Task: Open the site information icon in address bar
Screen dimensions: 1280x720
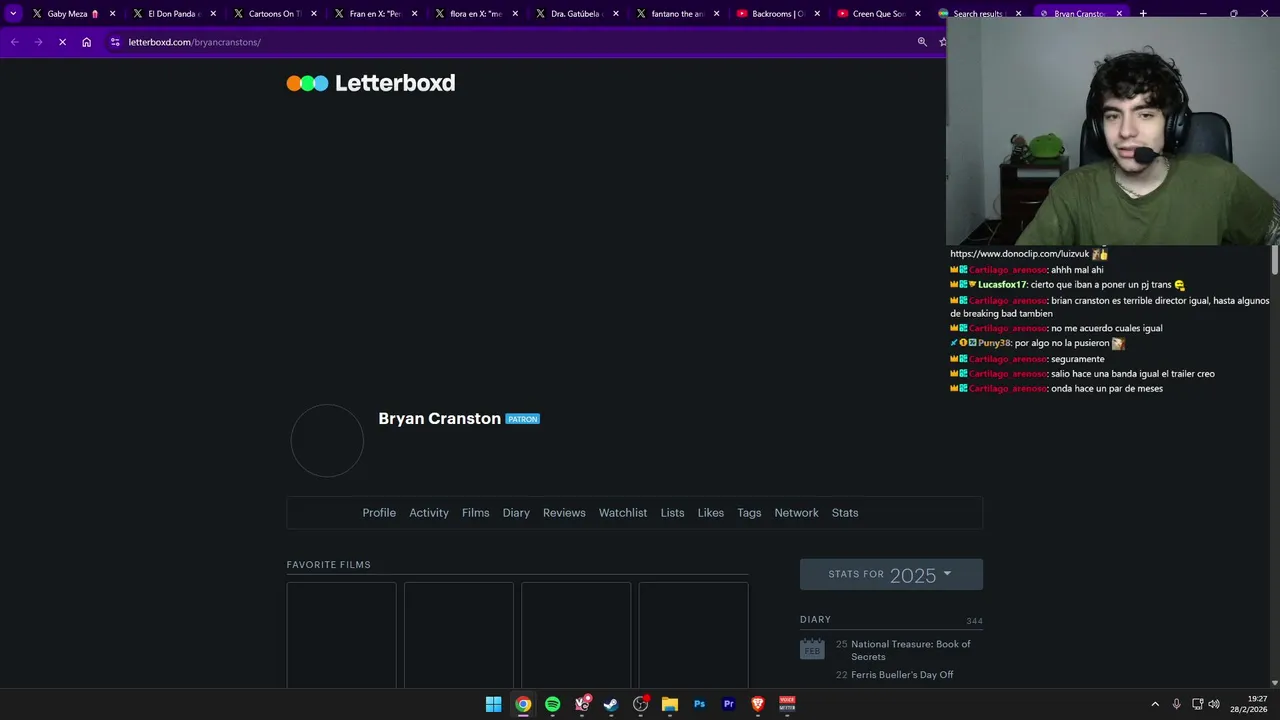Action: pyautogui.click(x=115, y=42)
